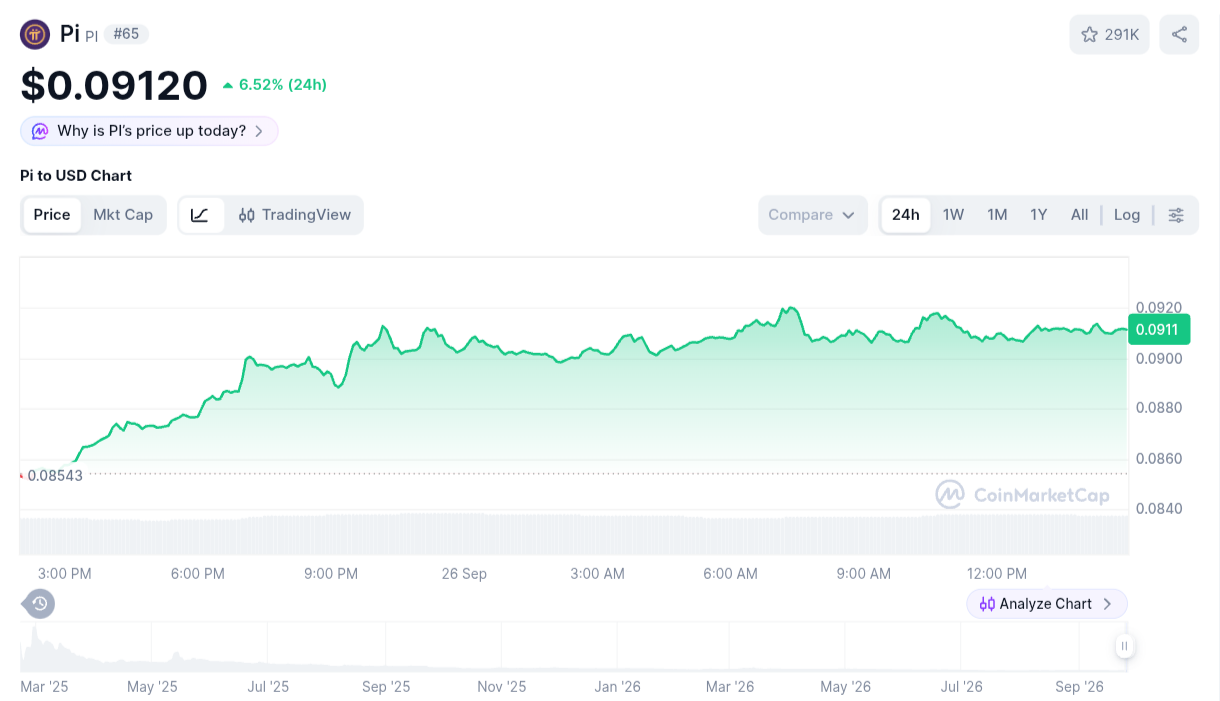This screenshot has height=701, width=1220.
Task: Open TradingView candlestick chart
Action: click(x=295, y=215)
